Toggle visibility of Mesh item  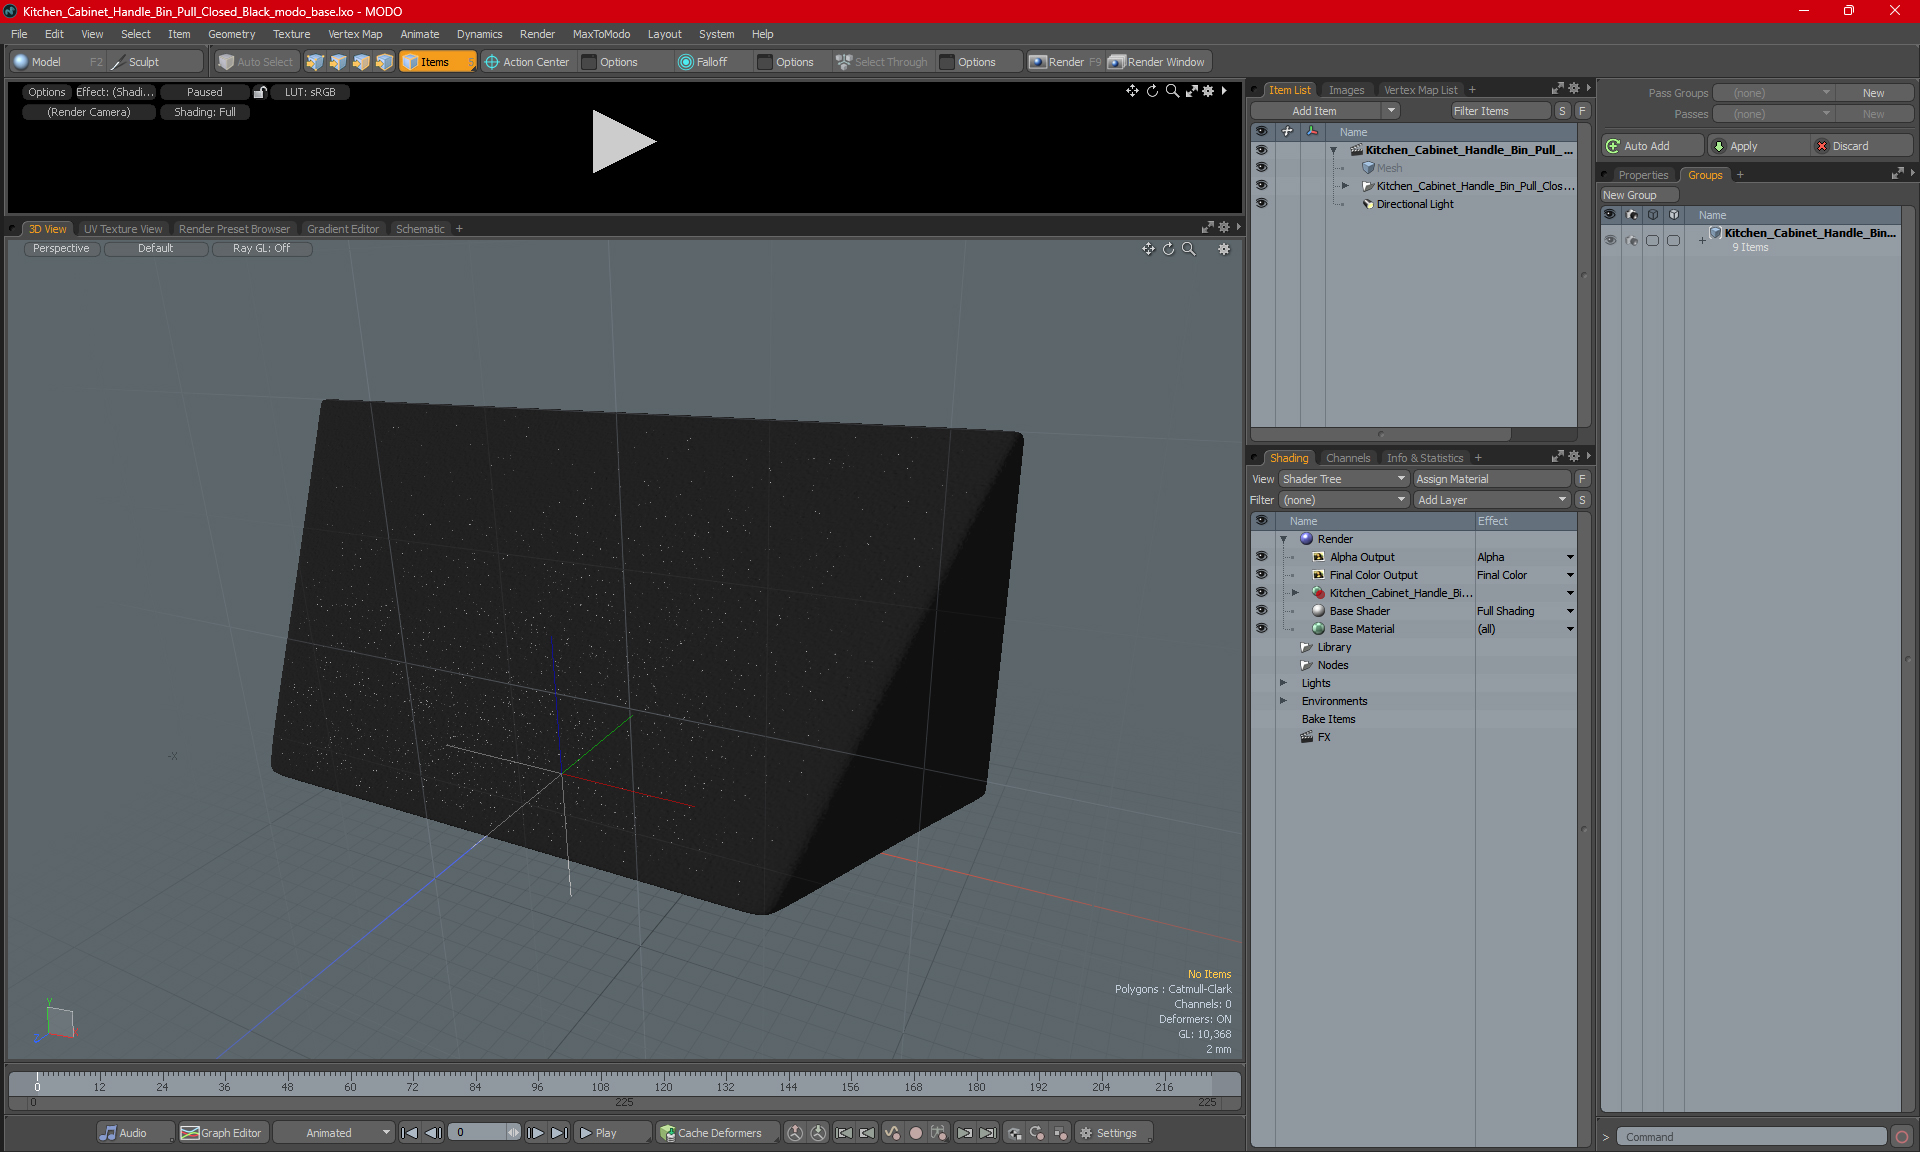[1262, 168]
